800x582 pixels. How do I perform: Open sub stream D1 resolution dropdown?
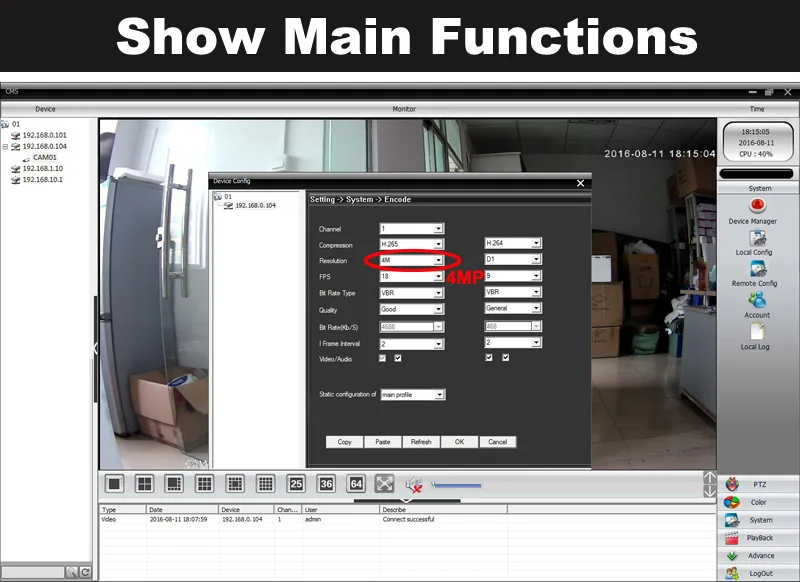click(x=513, y=259)
